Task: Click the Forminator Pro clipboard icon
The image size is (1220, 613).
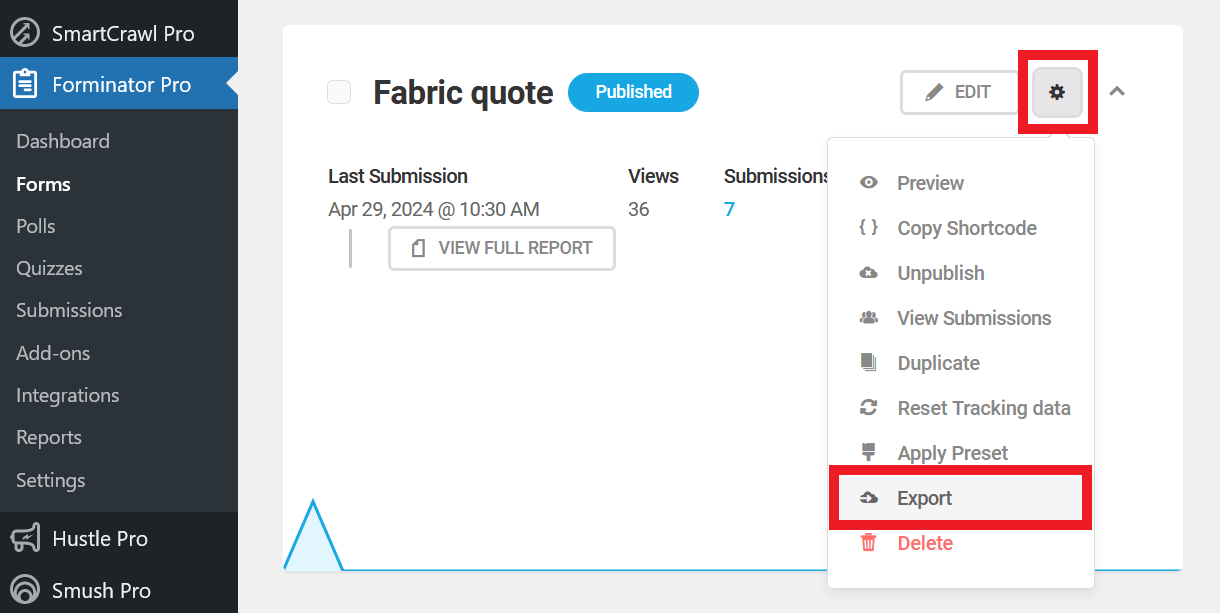Action: (x=25, y=84)
